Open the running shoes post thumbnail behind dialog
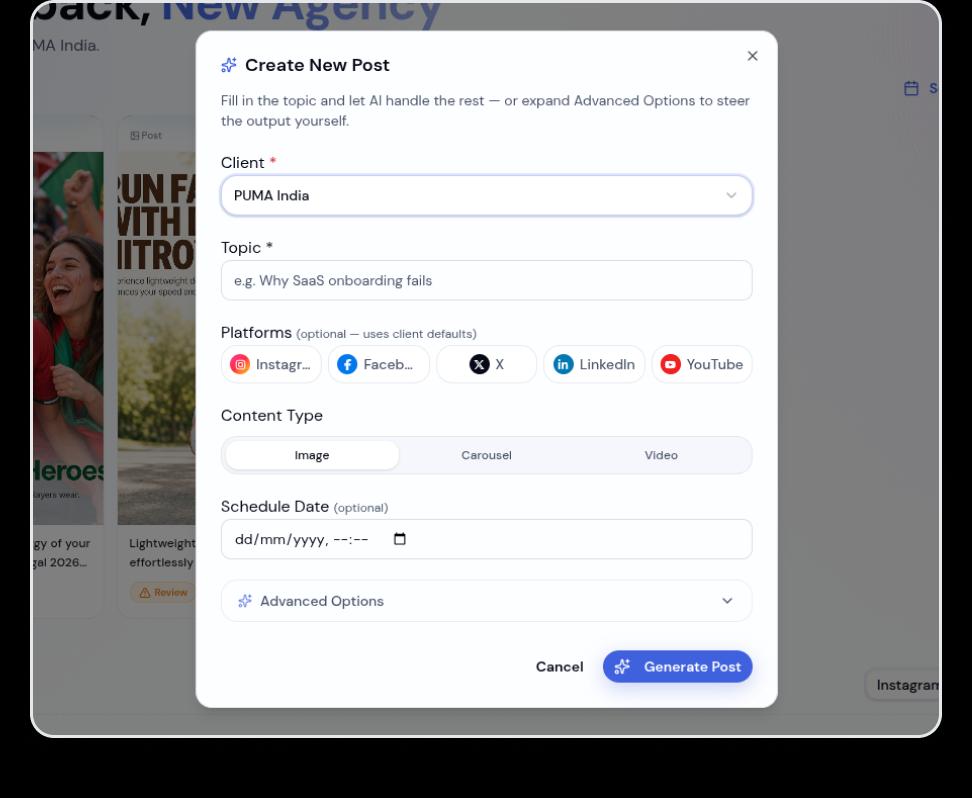The image size is (972, 798). (156, 338)
